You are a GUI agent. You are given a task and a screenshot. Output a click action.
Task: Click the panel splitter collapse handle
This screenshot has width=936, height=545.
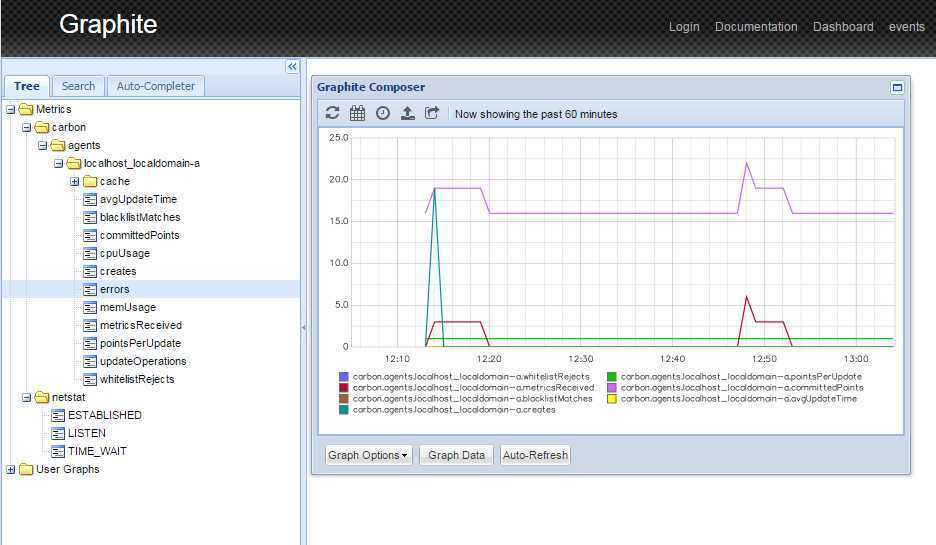(x=303, y=327)
